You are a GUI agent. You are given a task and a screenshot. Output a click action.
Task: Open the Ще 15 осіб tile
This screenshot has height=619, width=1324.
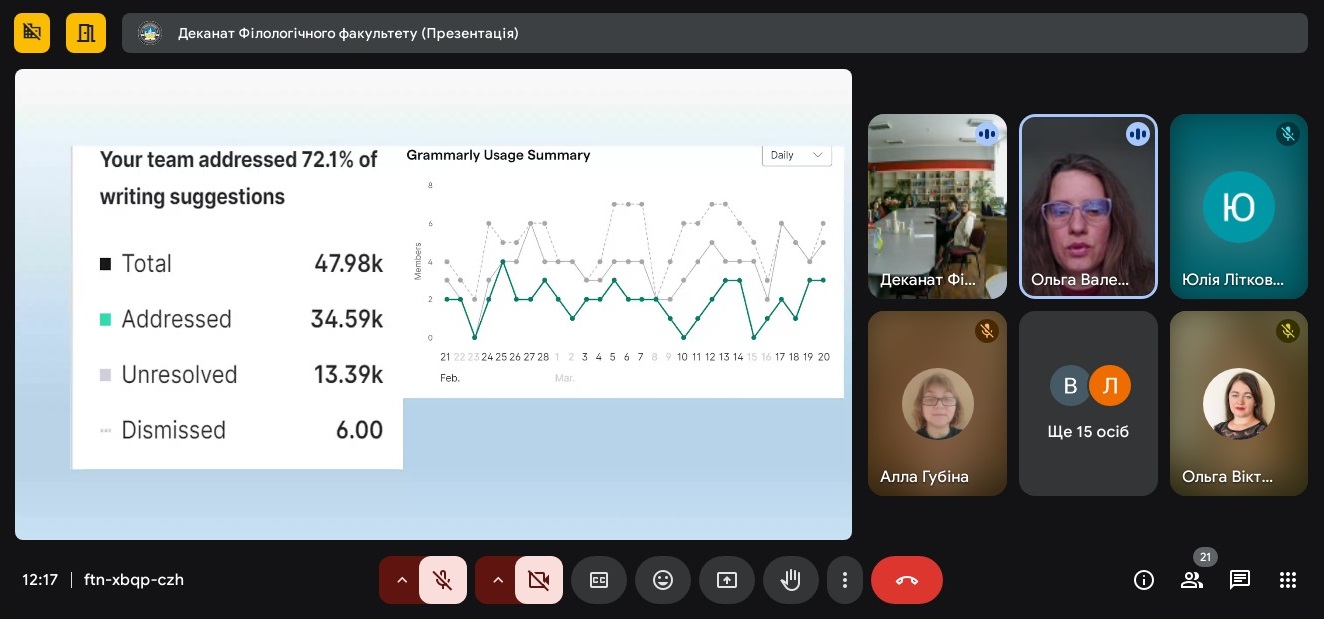tap(1088, 403)
